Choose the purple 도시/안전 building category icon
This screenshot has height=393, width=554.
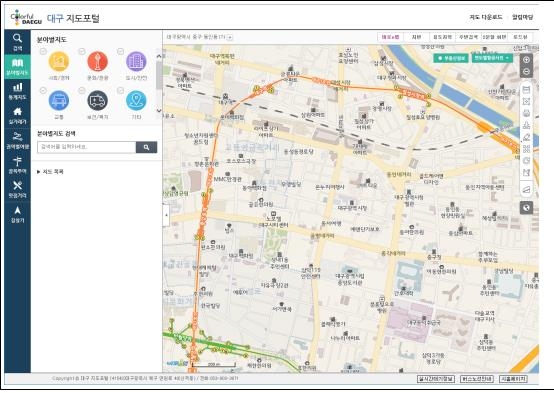click(136, 61)
